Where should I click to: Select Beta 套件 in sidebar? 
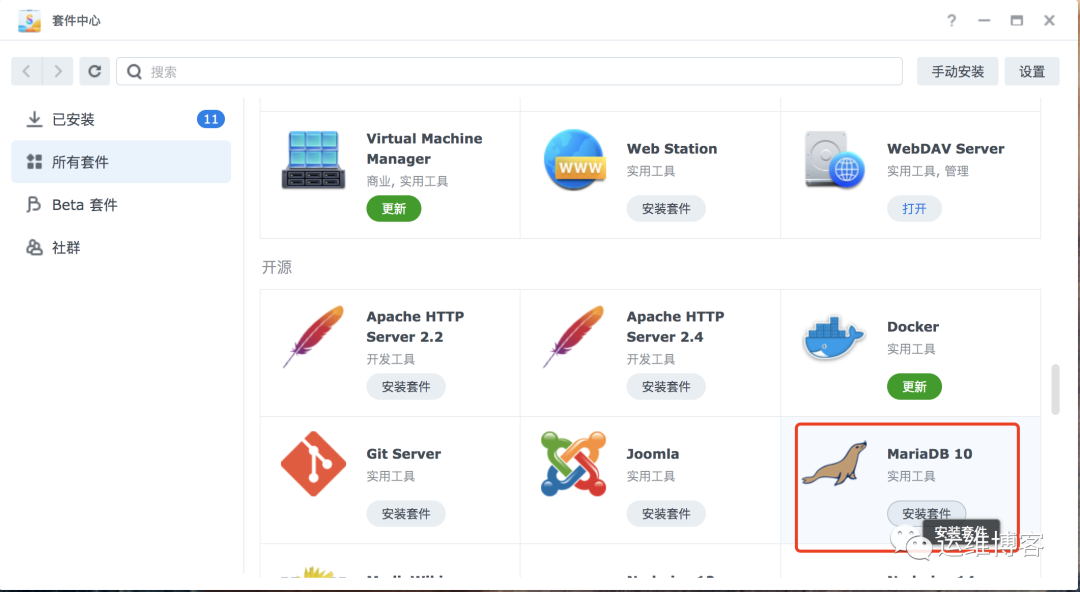(121, 205)
